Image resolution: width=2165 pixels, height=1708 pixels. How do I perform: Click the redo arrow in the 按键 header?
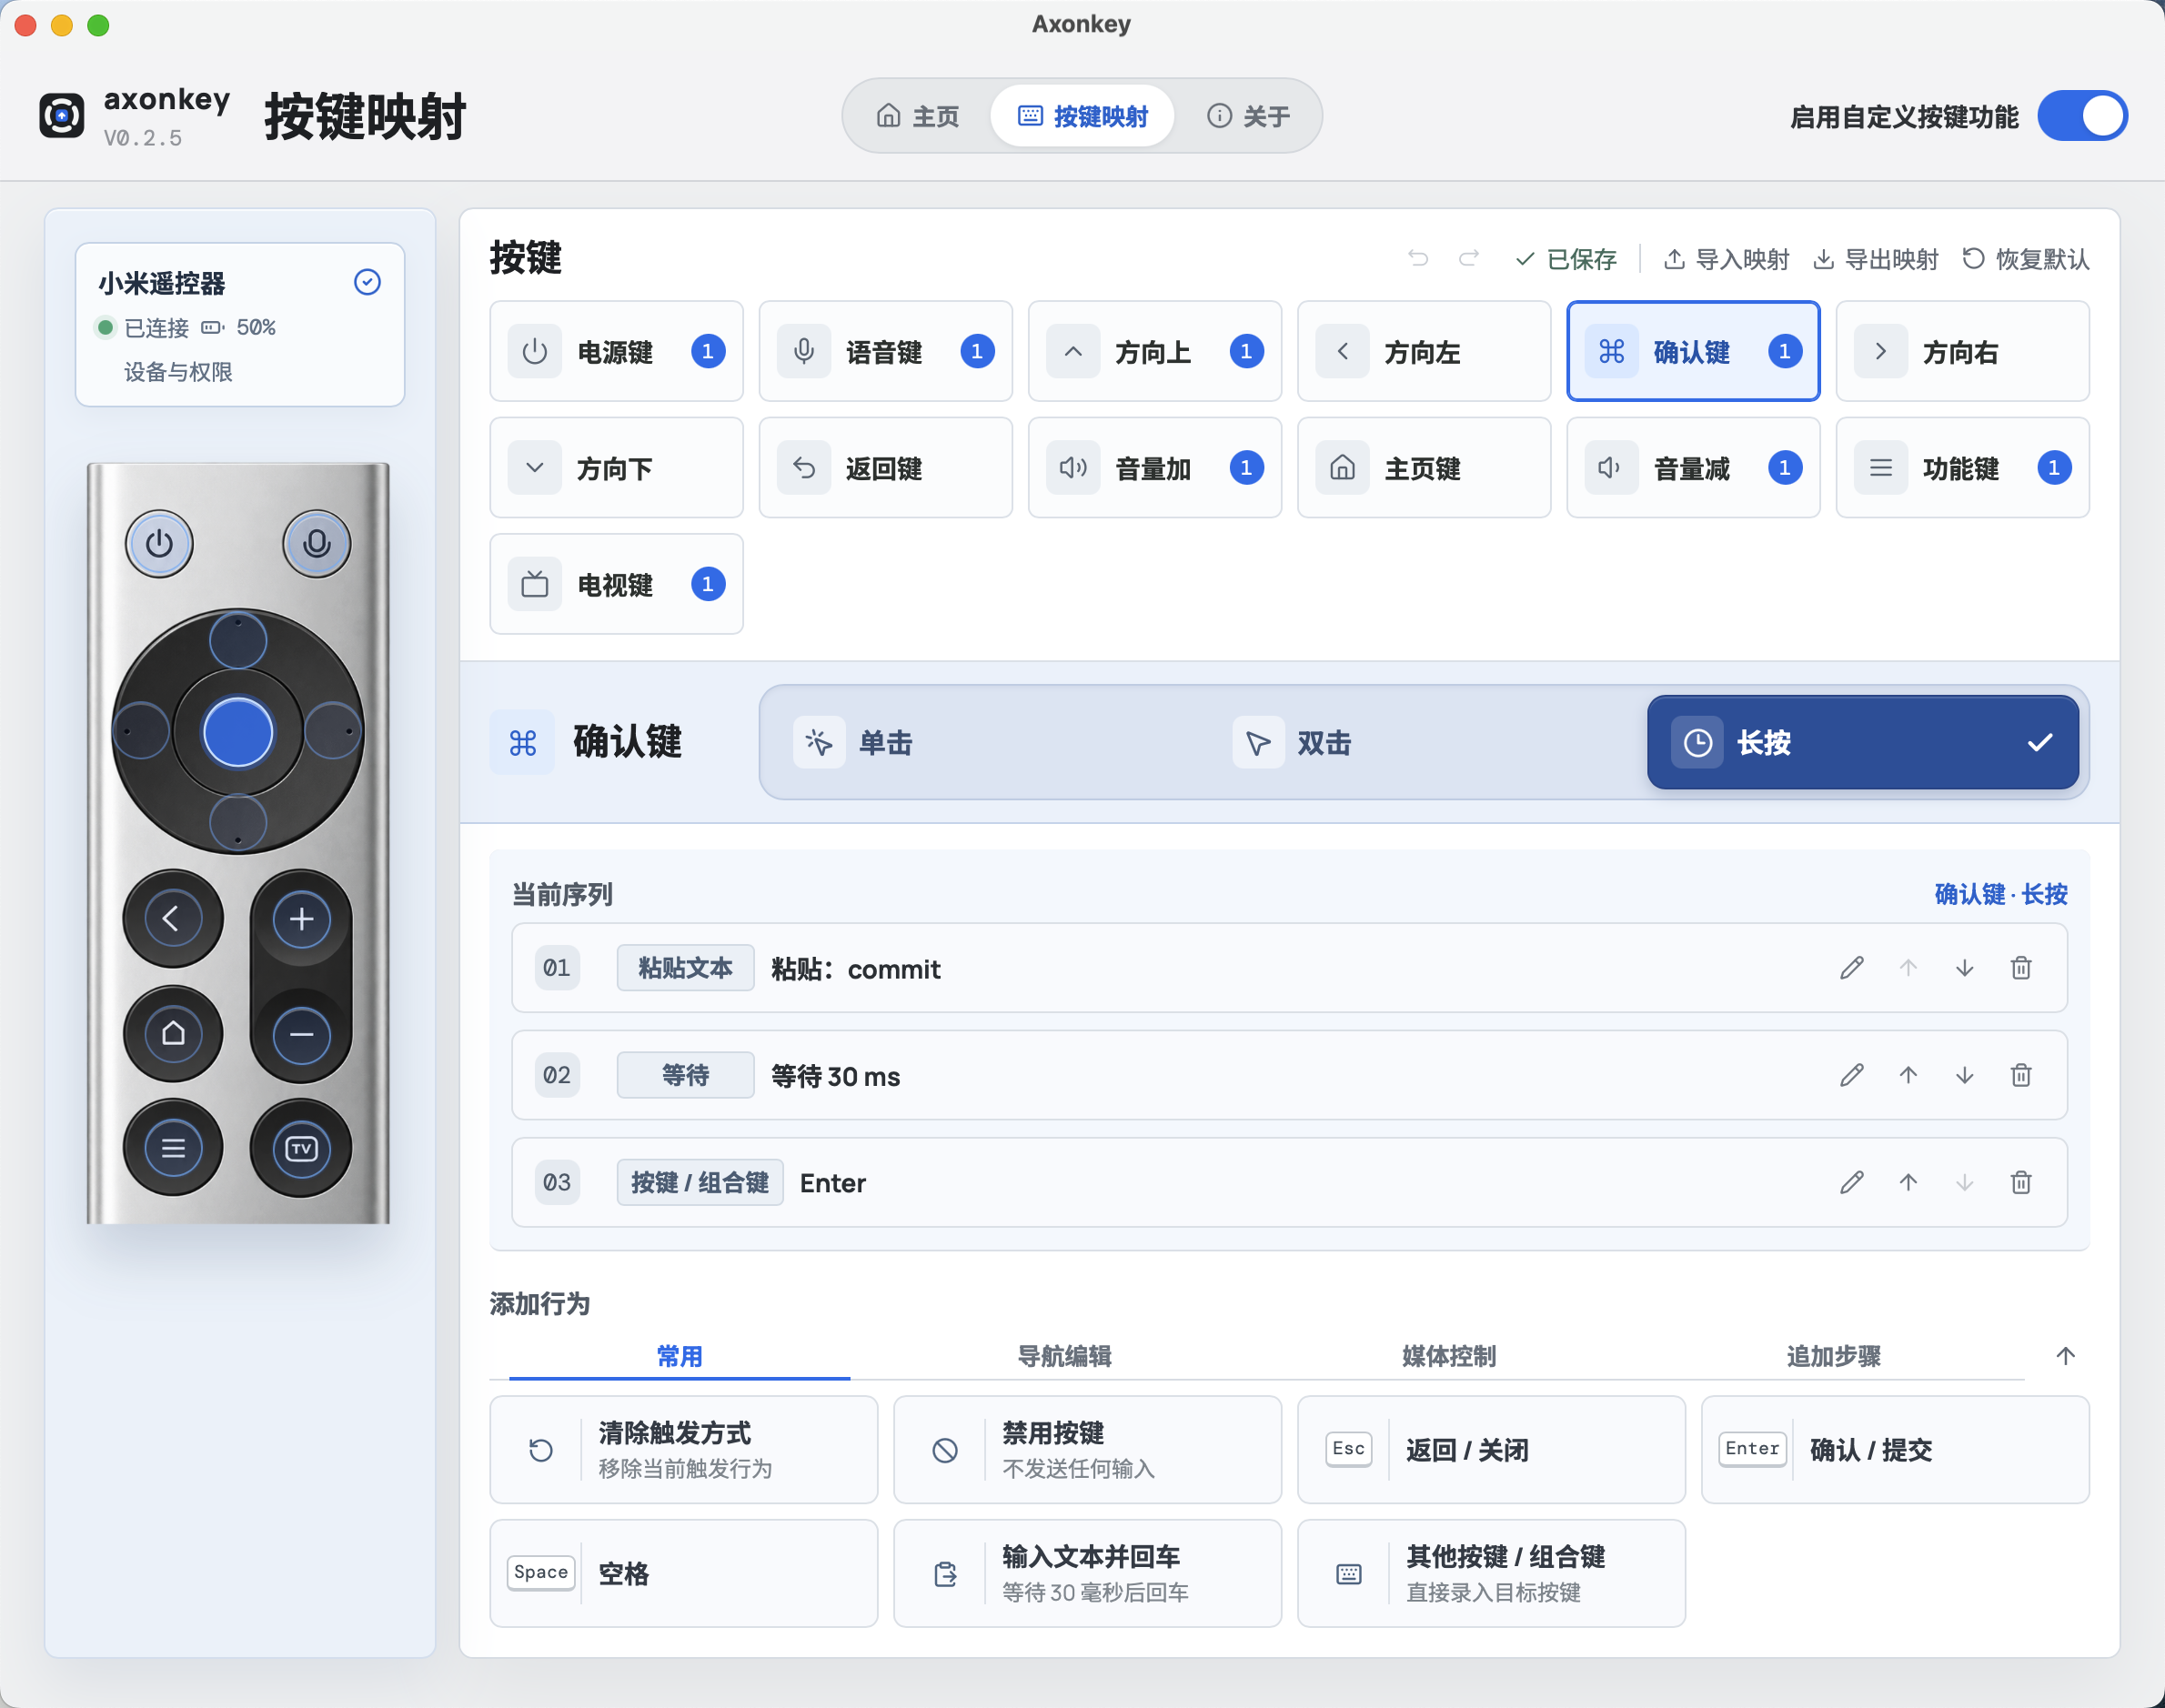(x=1468, y=259)
